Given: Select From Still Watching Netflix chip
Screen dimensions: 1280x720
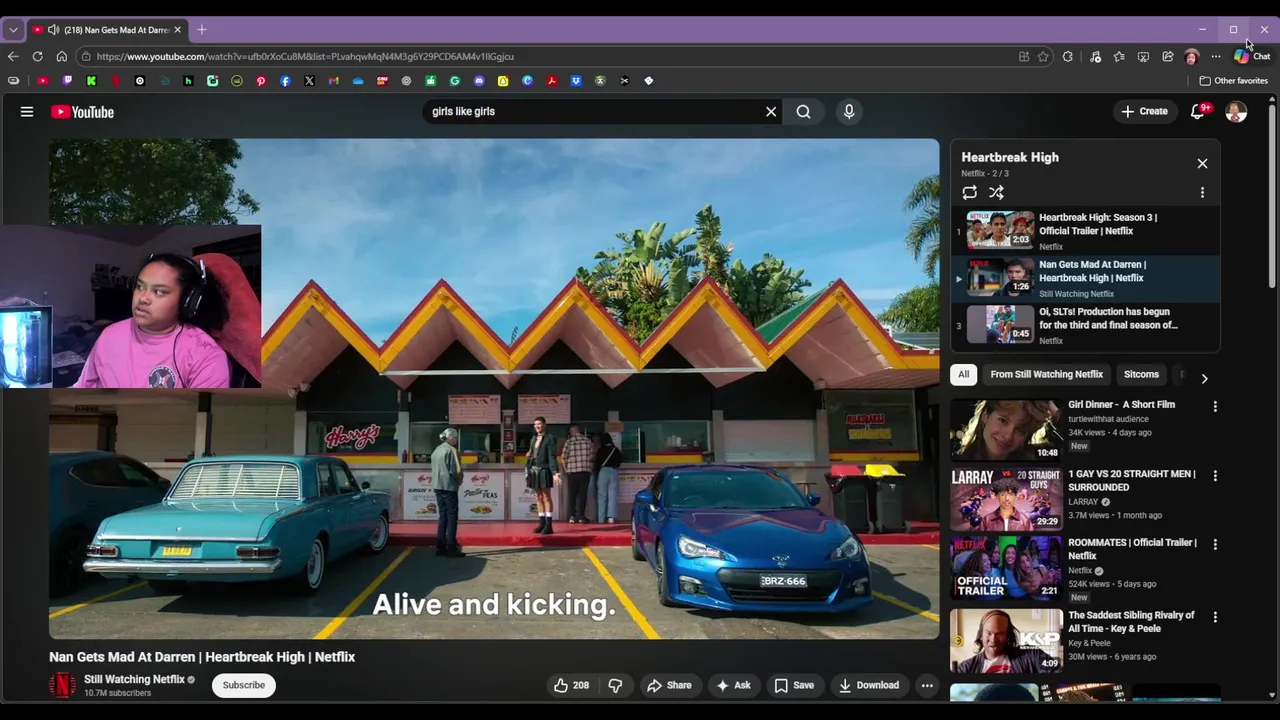Looking at the screenshot, I should (x=1046, y=374).
